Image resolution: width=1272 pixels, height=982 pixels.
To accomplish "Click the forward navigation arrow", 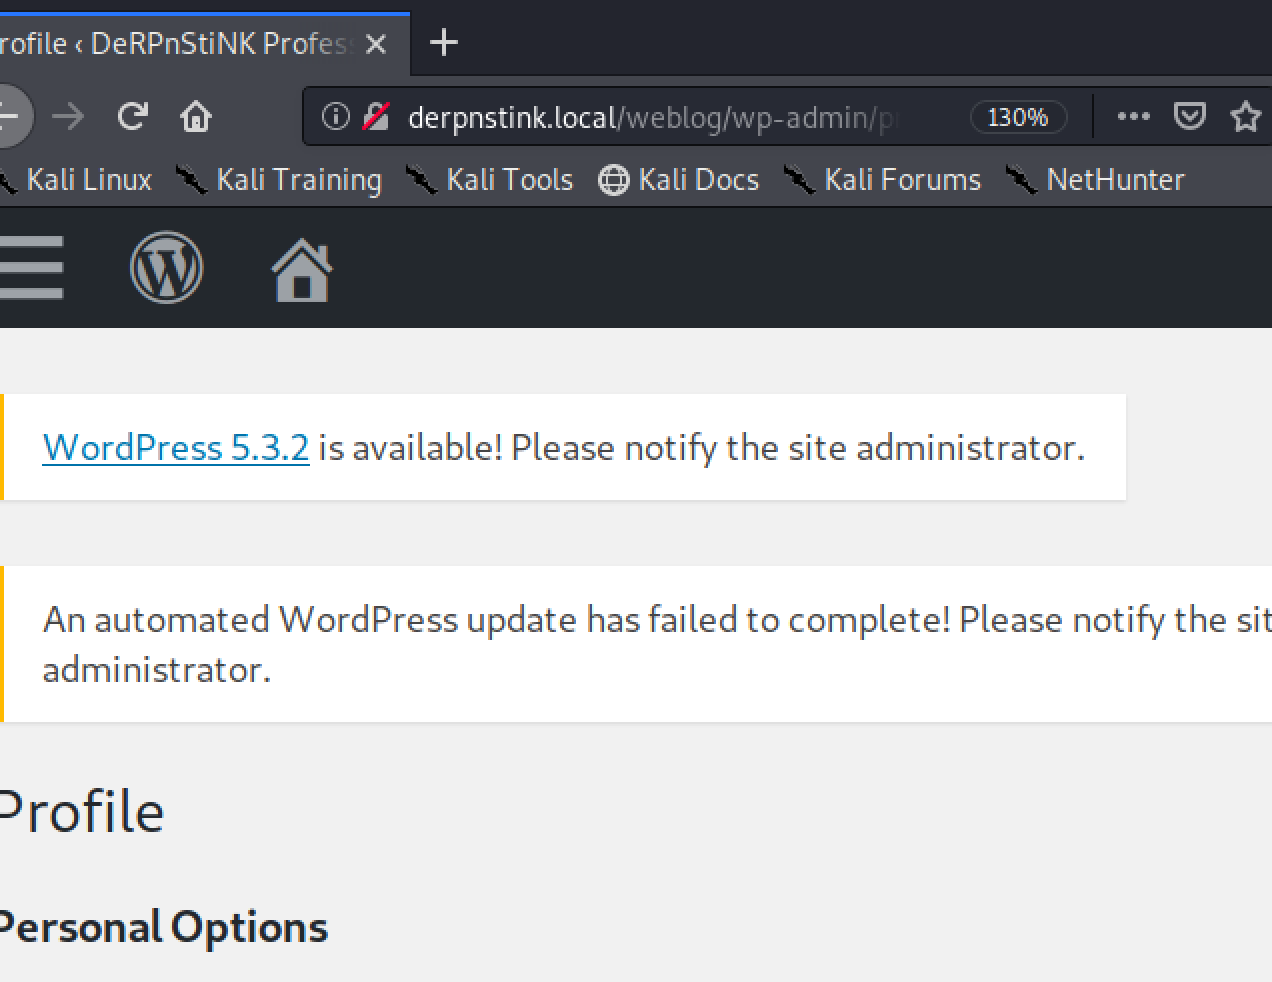I will click(x=68, y=117).
